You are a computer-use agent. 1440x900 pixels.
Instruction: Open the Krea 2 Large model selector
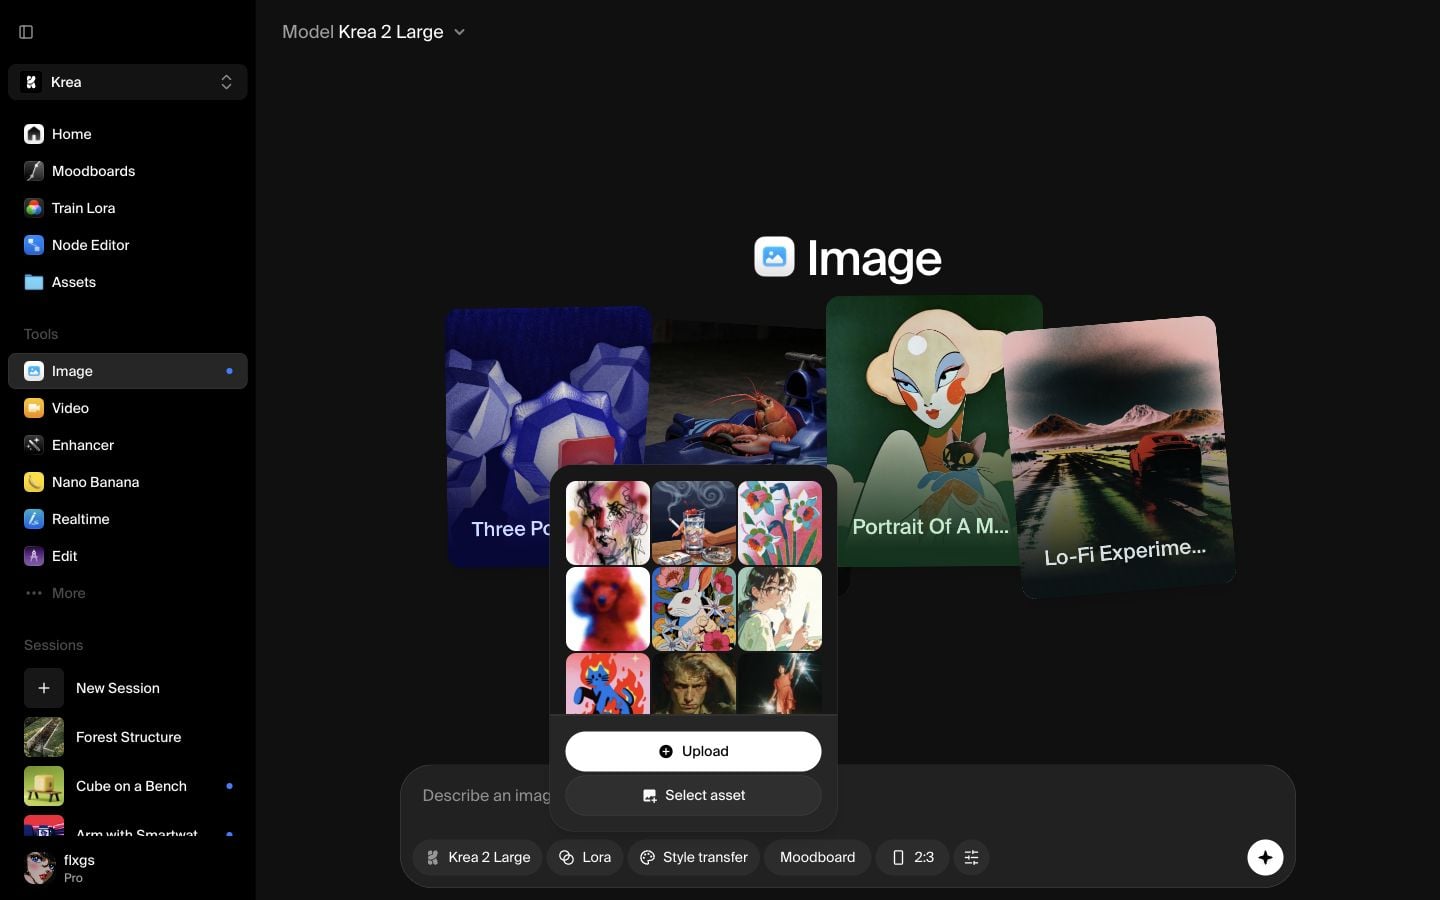tap(478, 857)
